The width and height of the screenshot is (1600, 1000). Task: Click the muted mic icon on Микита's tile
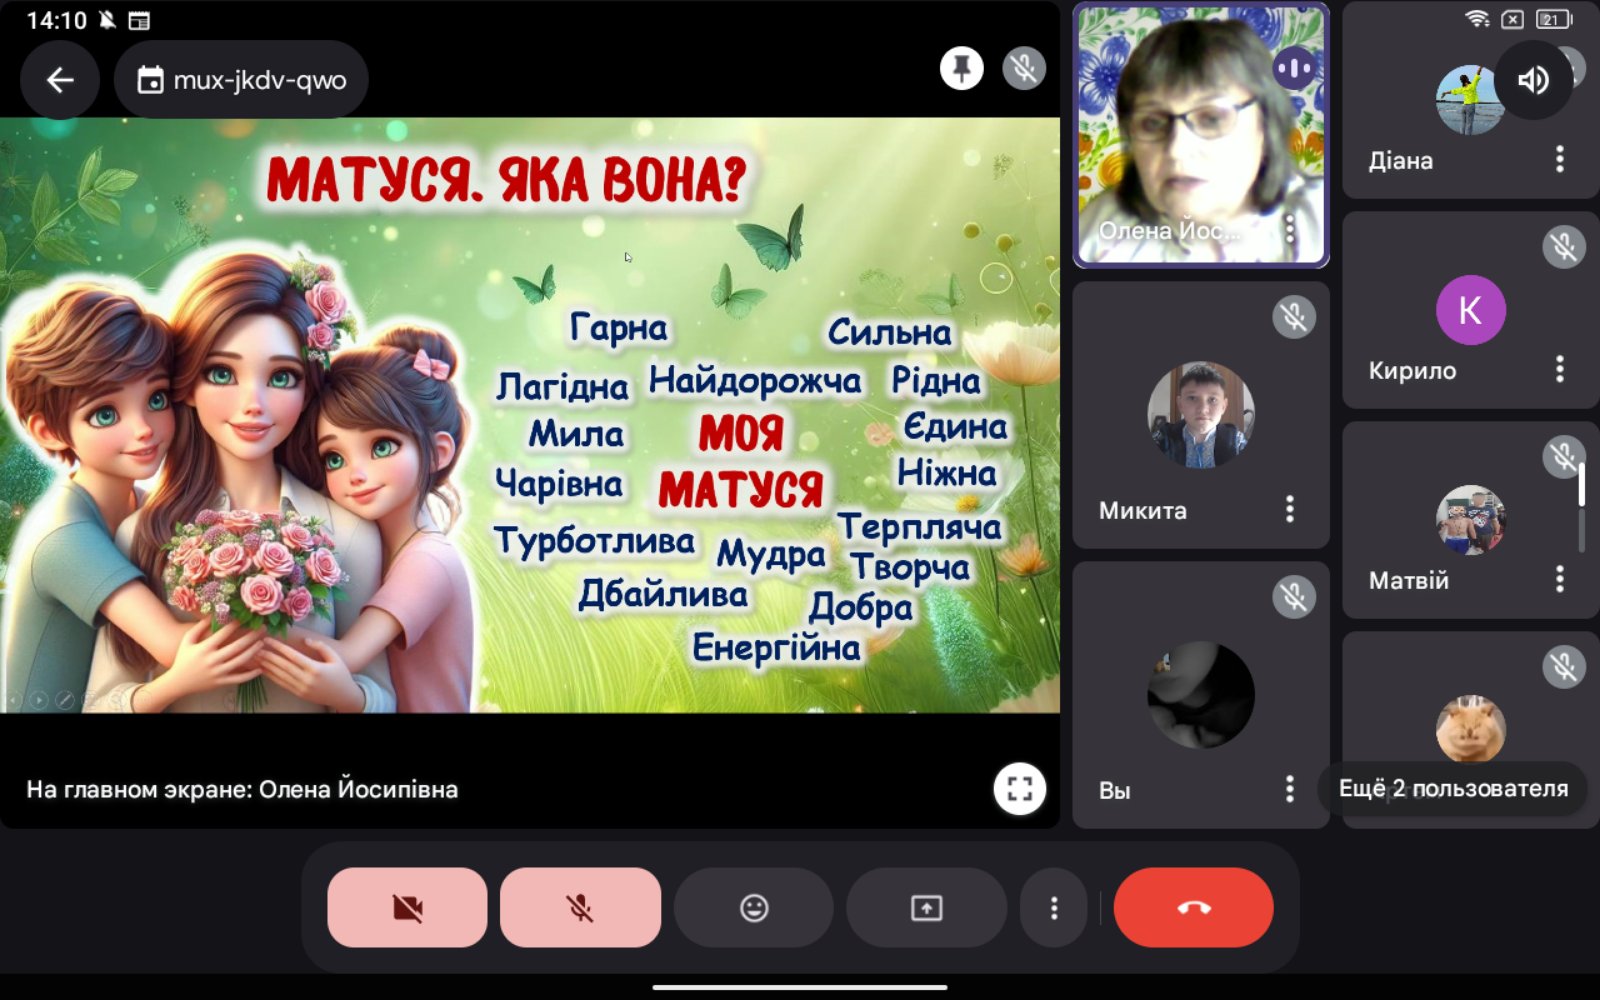(1294, 317)
